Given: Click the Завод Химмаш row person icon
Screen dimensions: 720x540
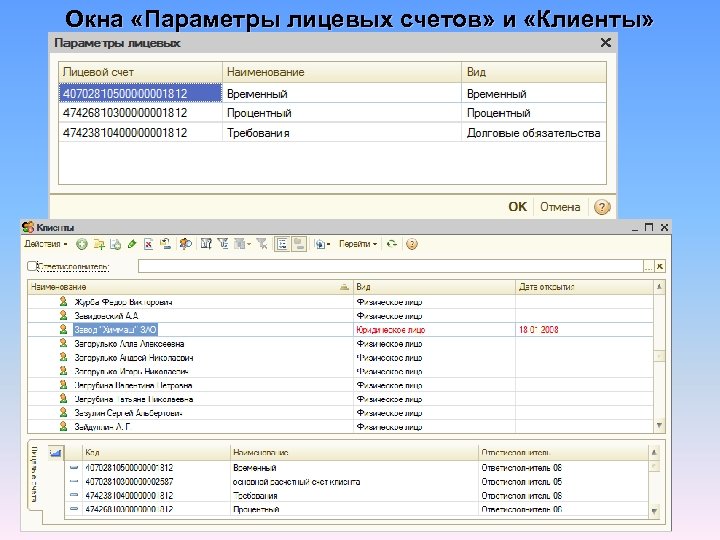Looking at the screenshot, I should coord(63,329).
